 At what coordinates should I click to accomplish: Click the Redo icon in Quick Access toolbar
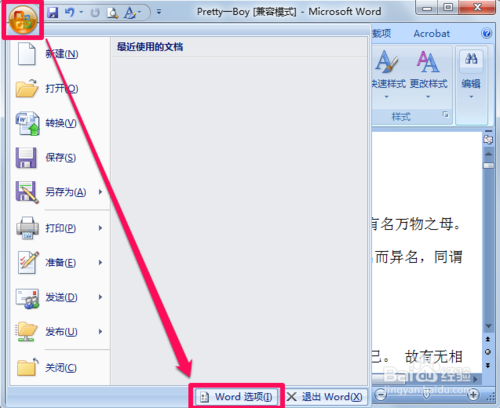[95, 13]
